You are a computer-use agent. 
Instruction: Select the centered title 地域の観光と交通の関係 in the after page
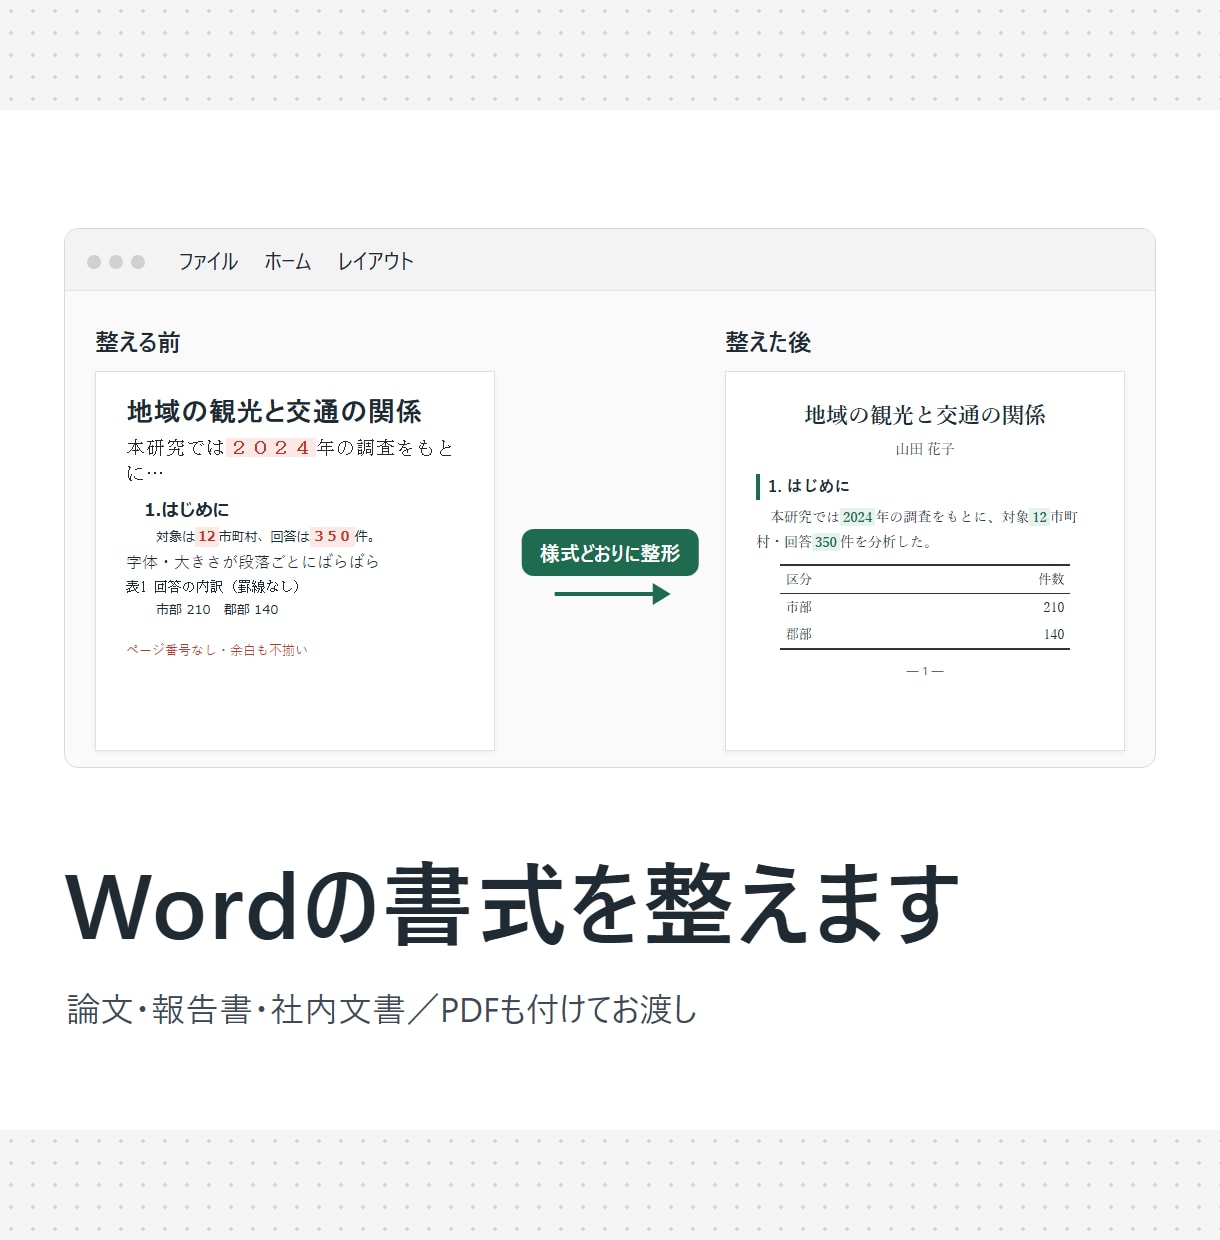925,415
